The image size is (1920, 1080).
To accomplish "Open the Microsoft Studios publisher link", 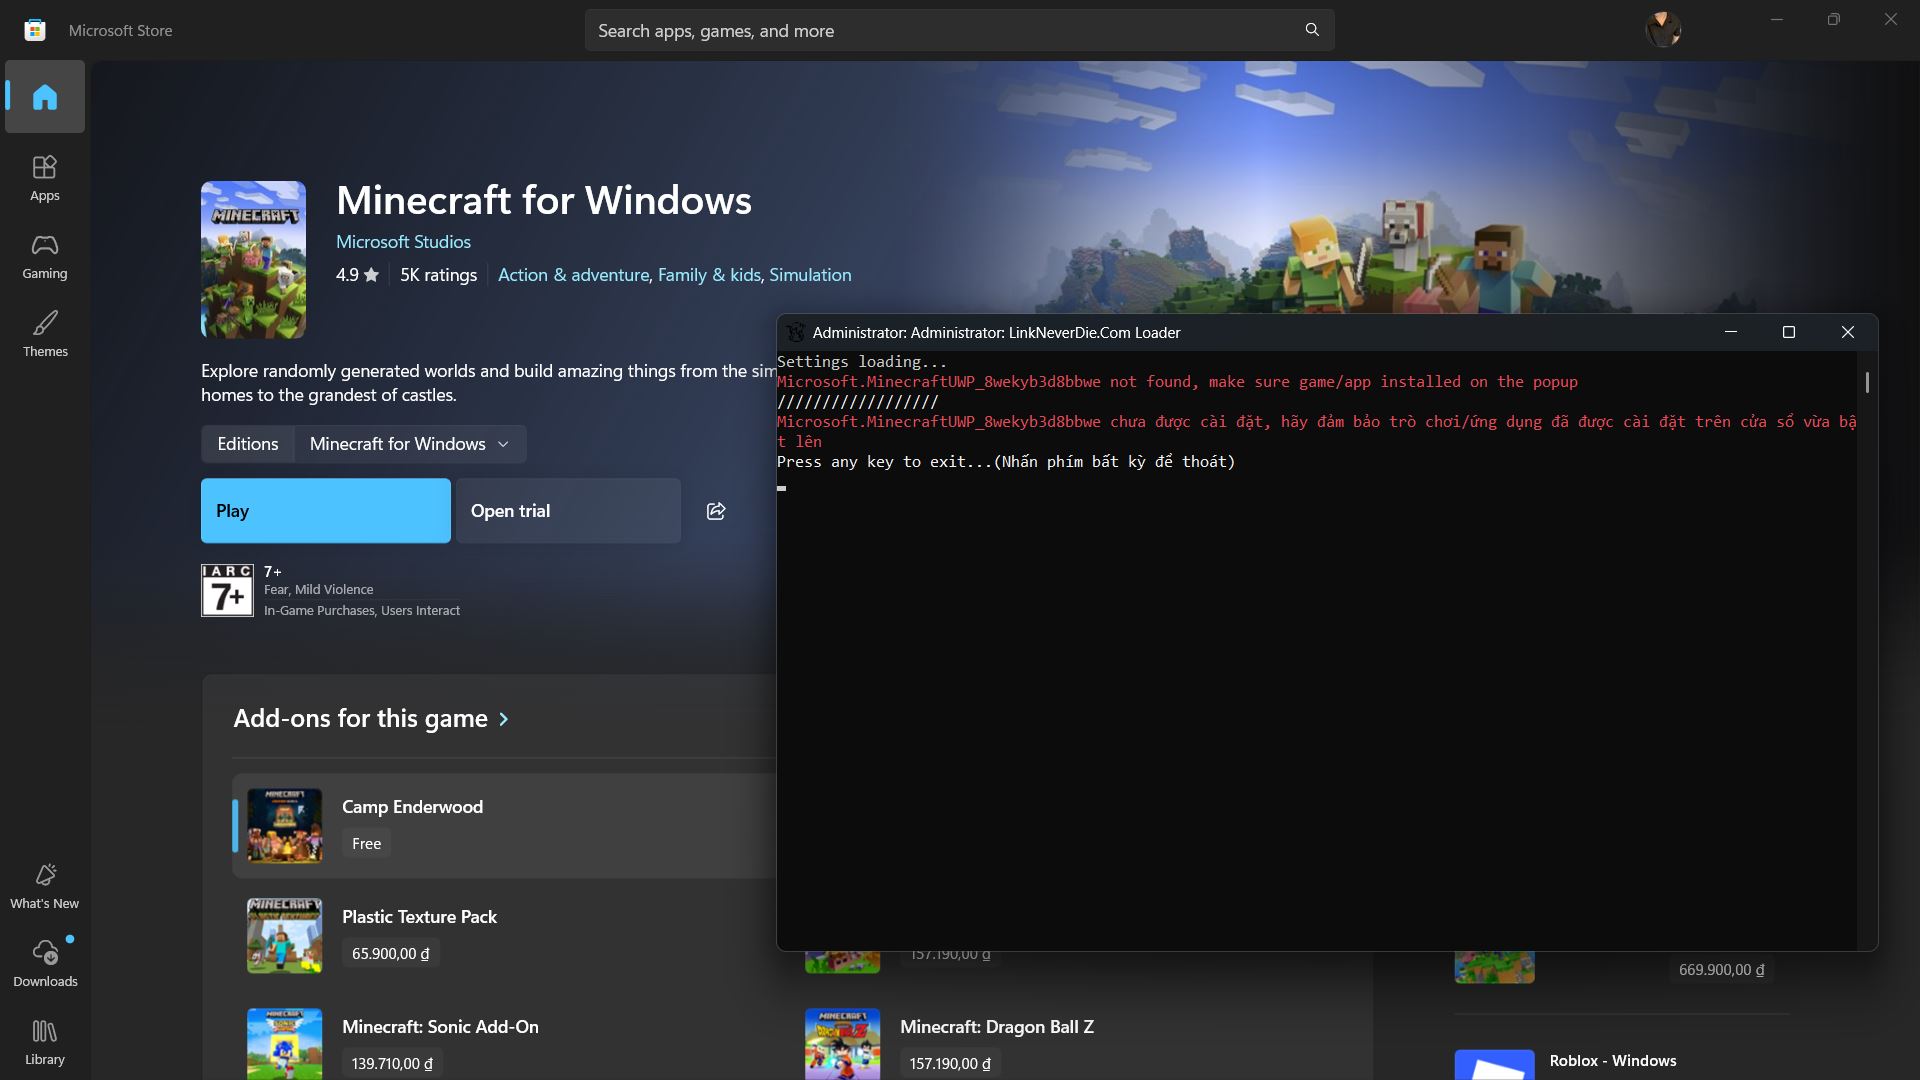I will 403,242.
